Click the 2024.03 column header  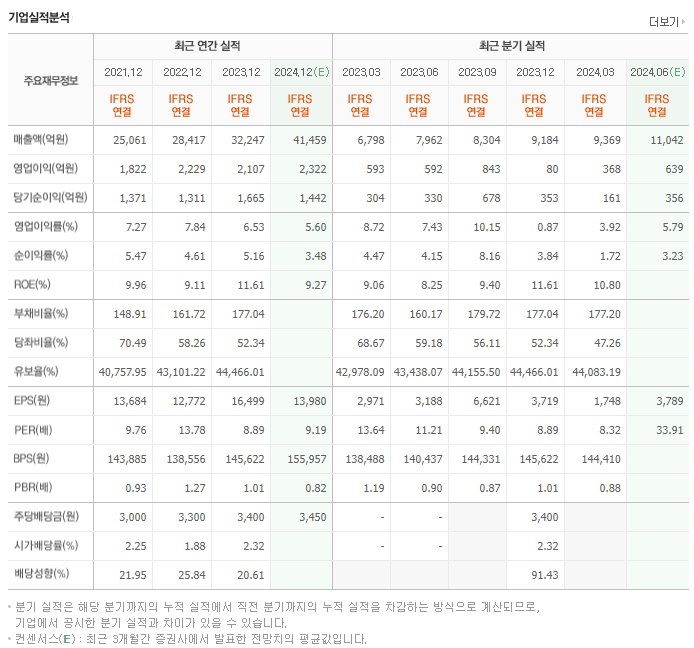point(595,72)
